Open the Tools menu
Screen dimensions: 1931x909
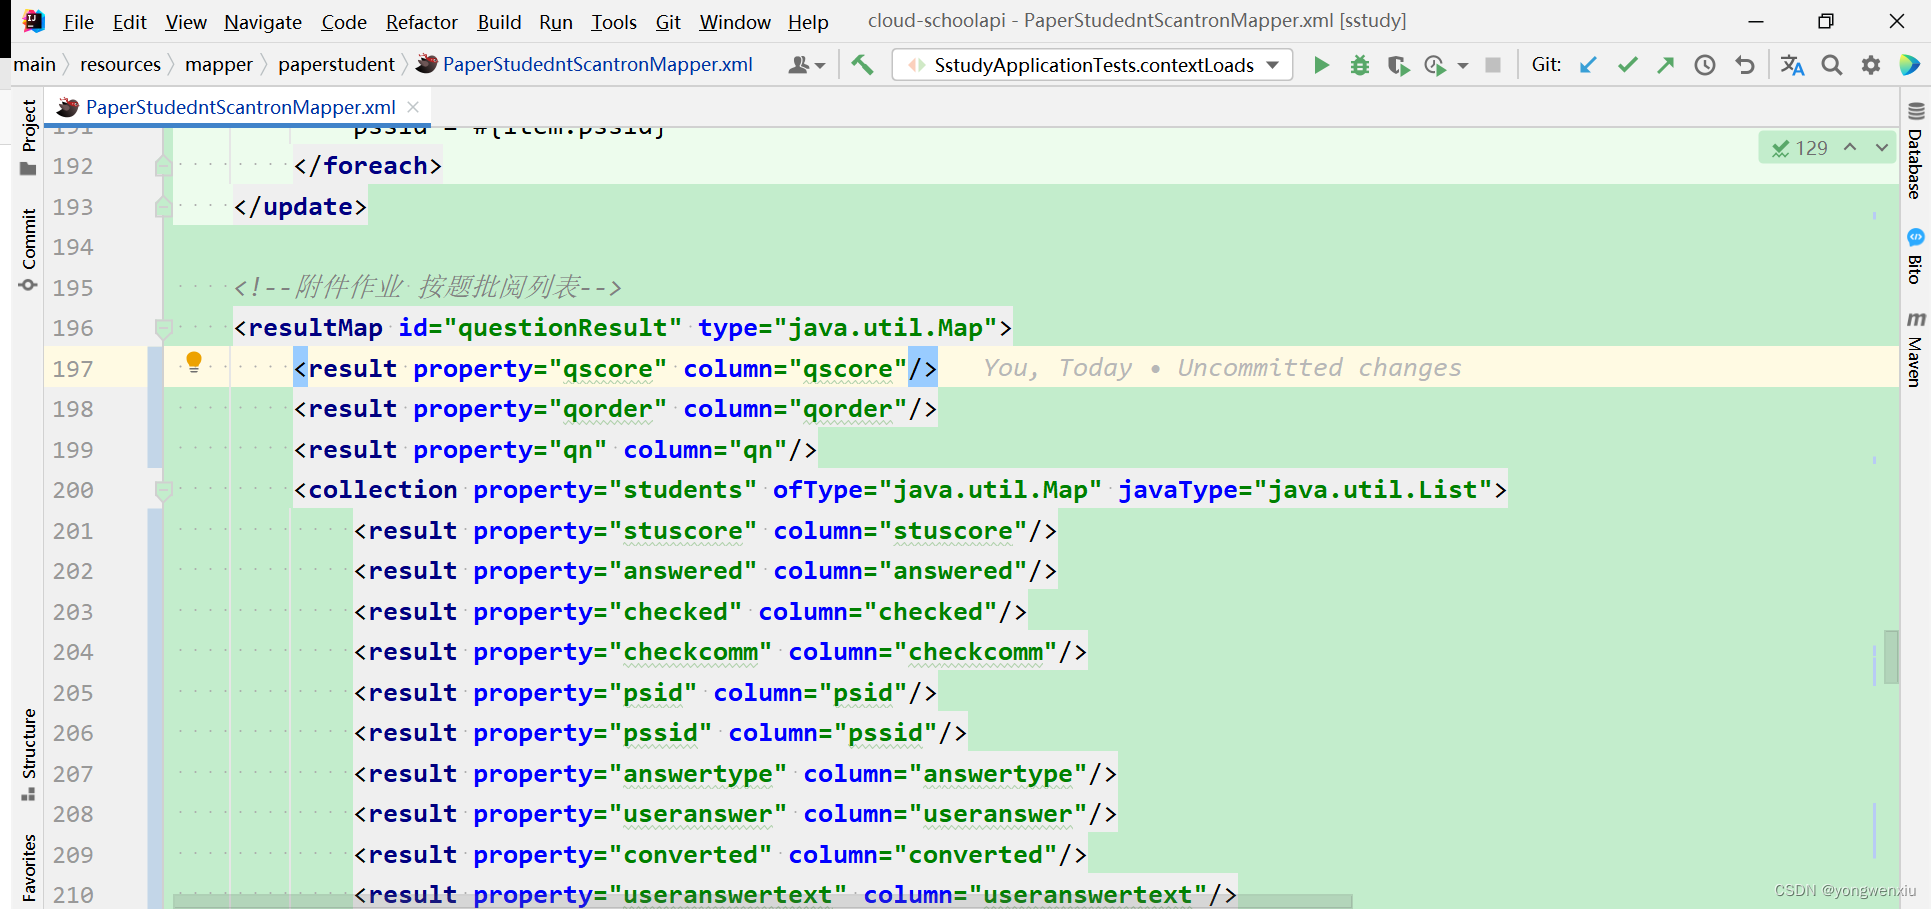(613, 22)
